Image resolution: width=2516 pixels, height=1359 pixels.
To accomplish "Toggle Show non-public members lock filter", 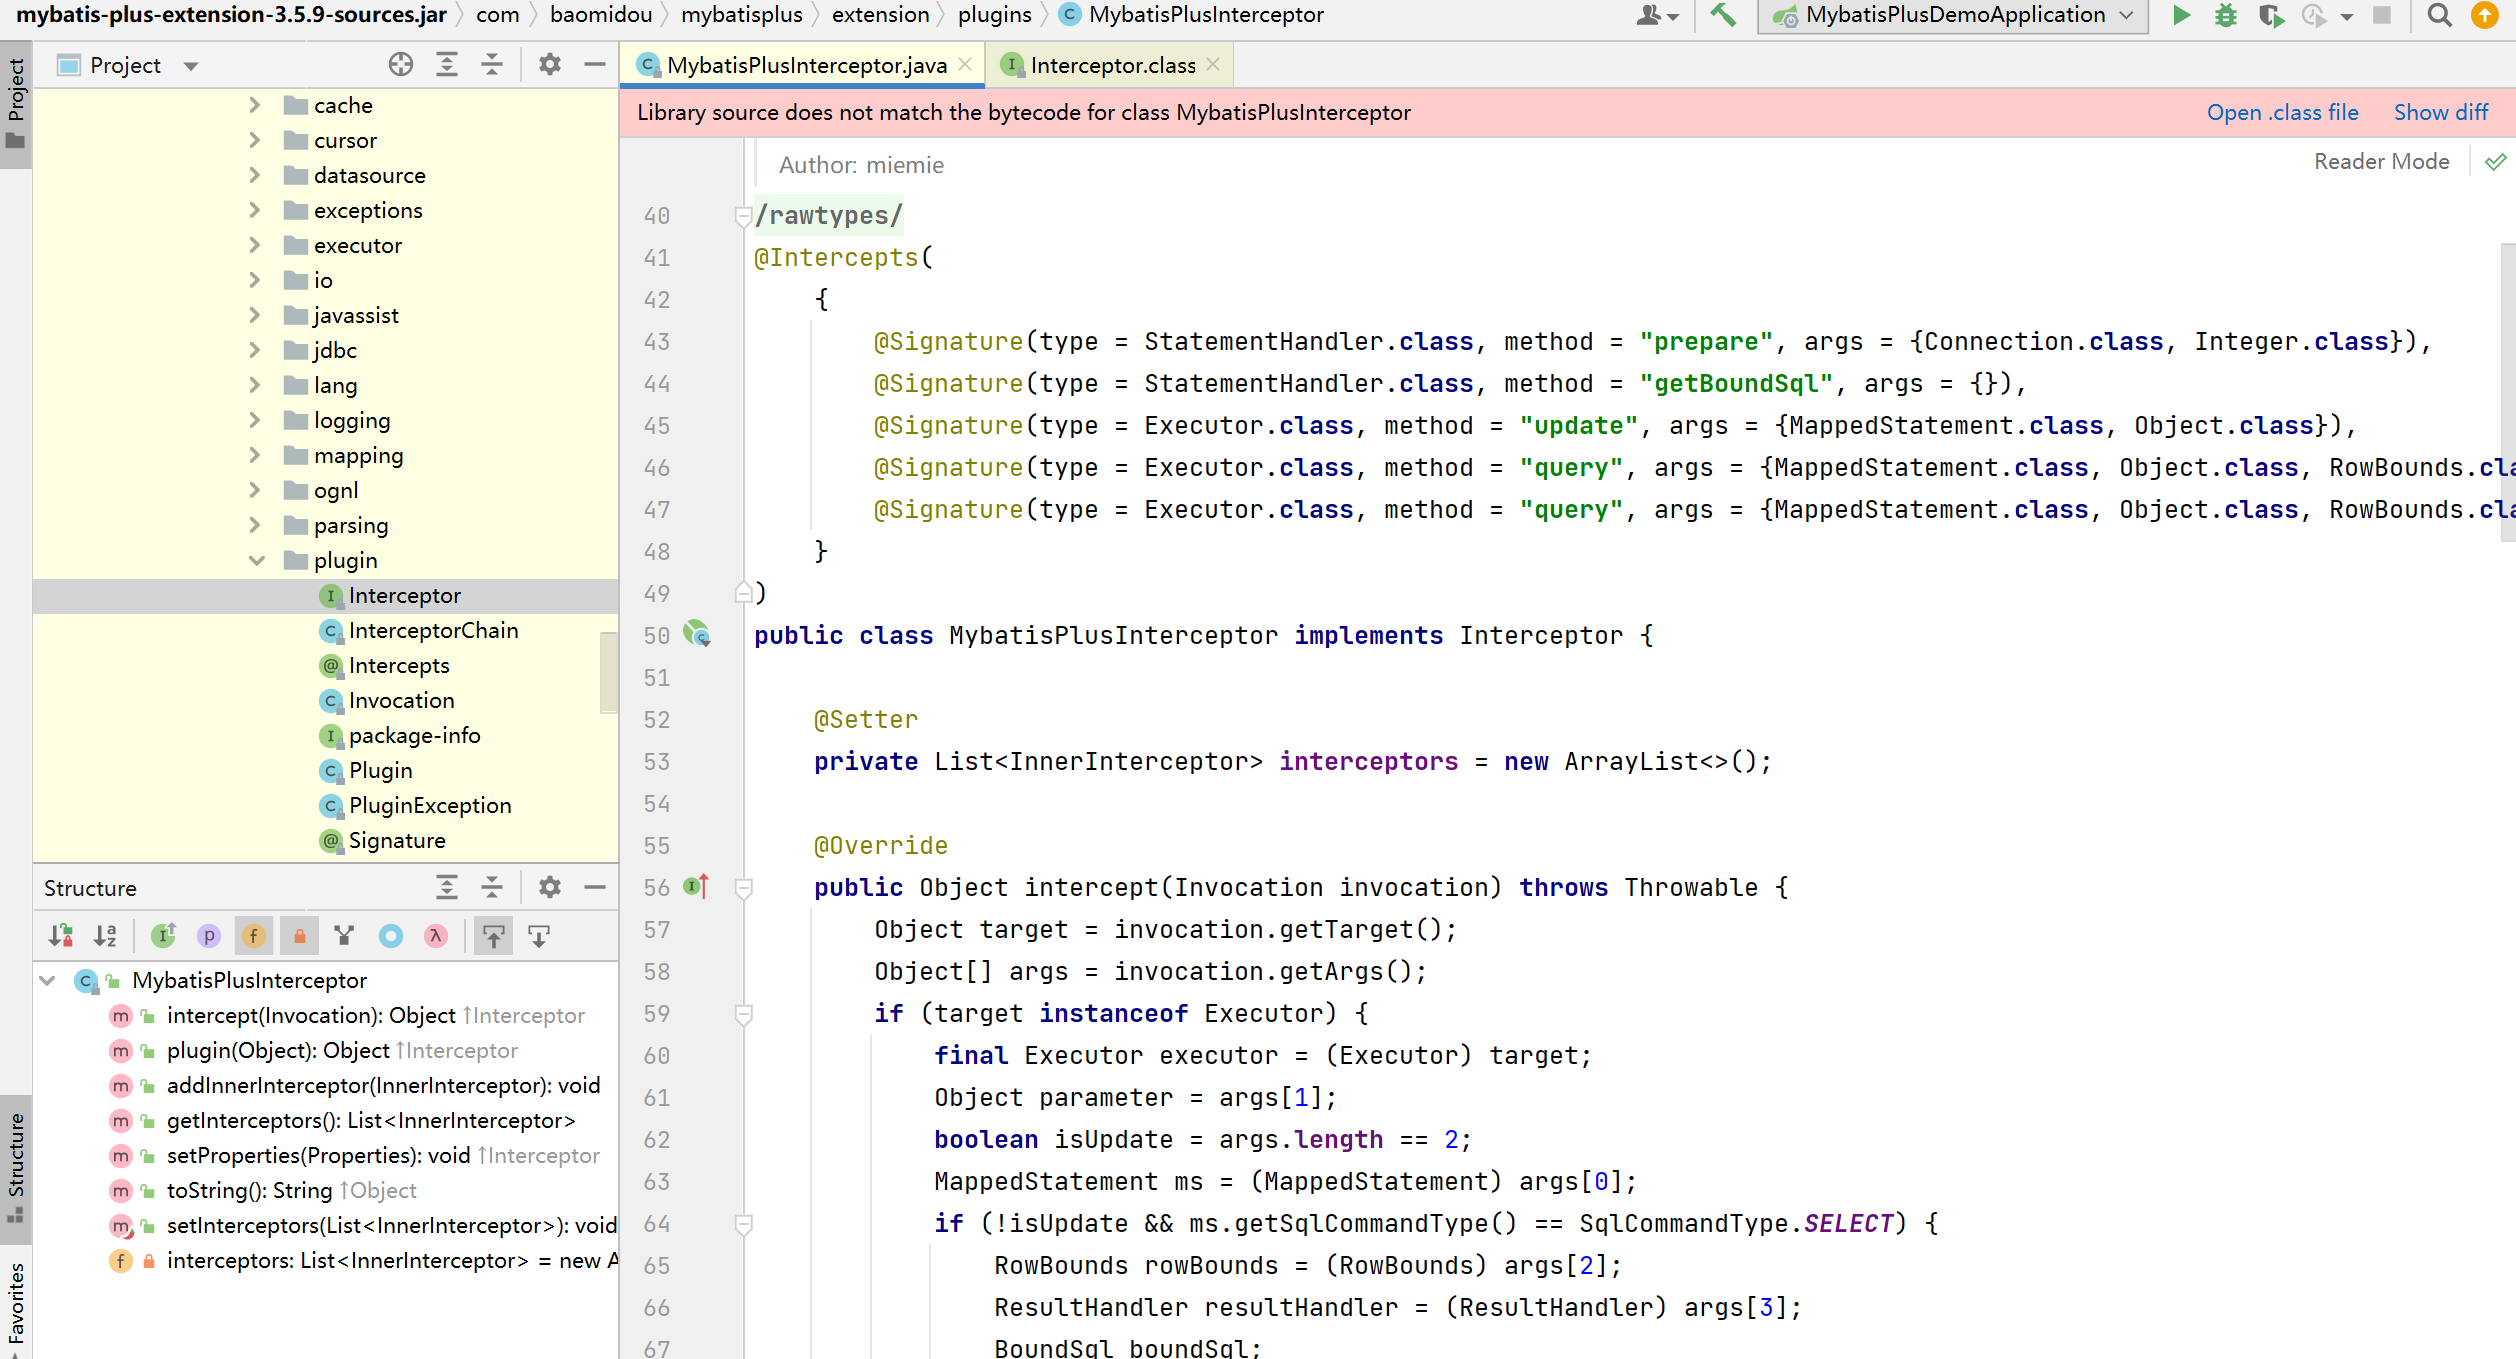I will click(299, 936).
